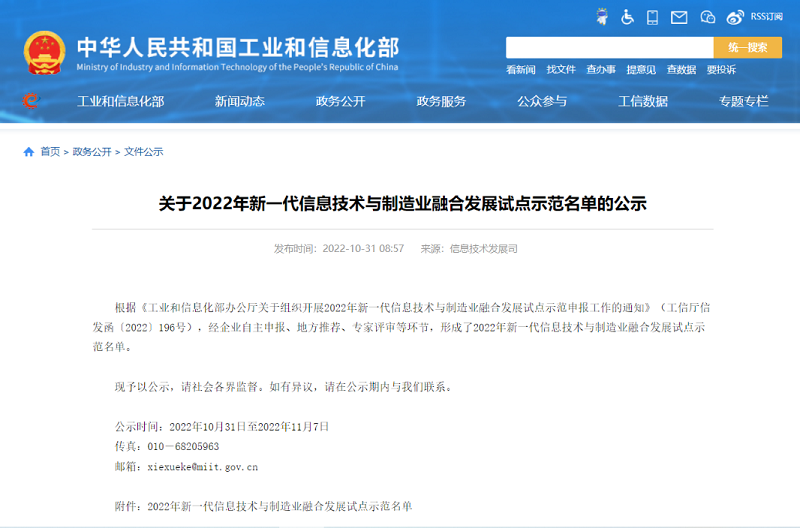Go to 专题专栏 in navigation bar
800x528 pixels.
[743, 101]
